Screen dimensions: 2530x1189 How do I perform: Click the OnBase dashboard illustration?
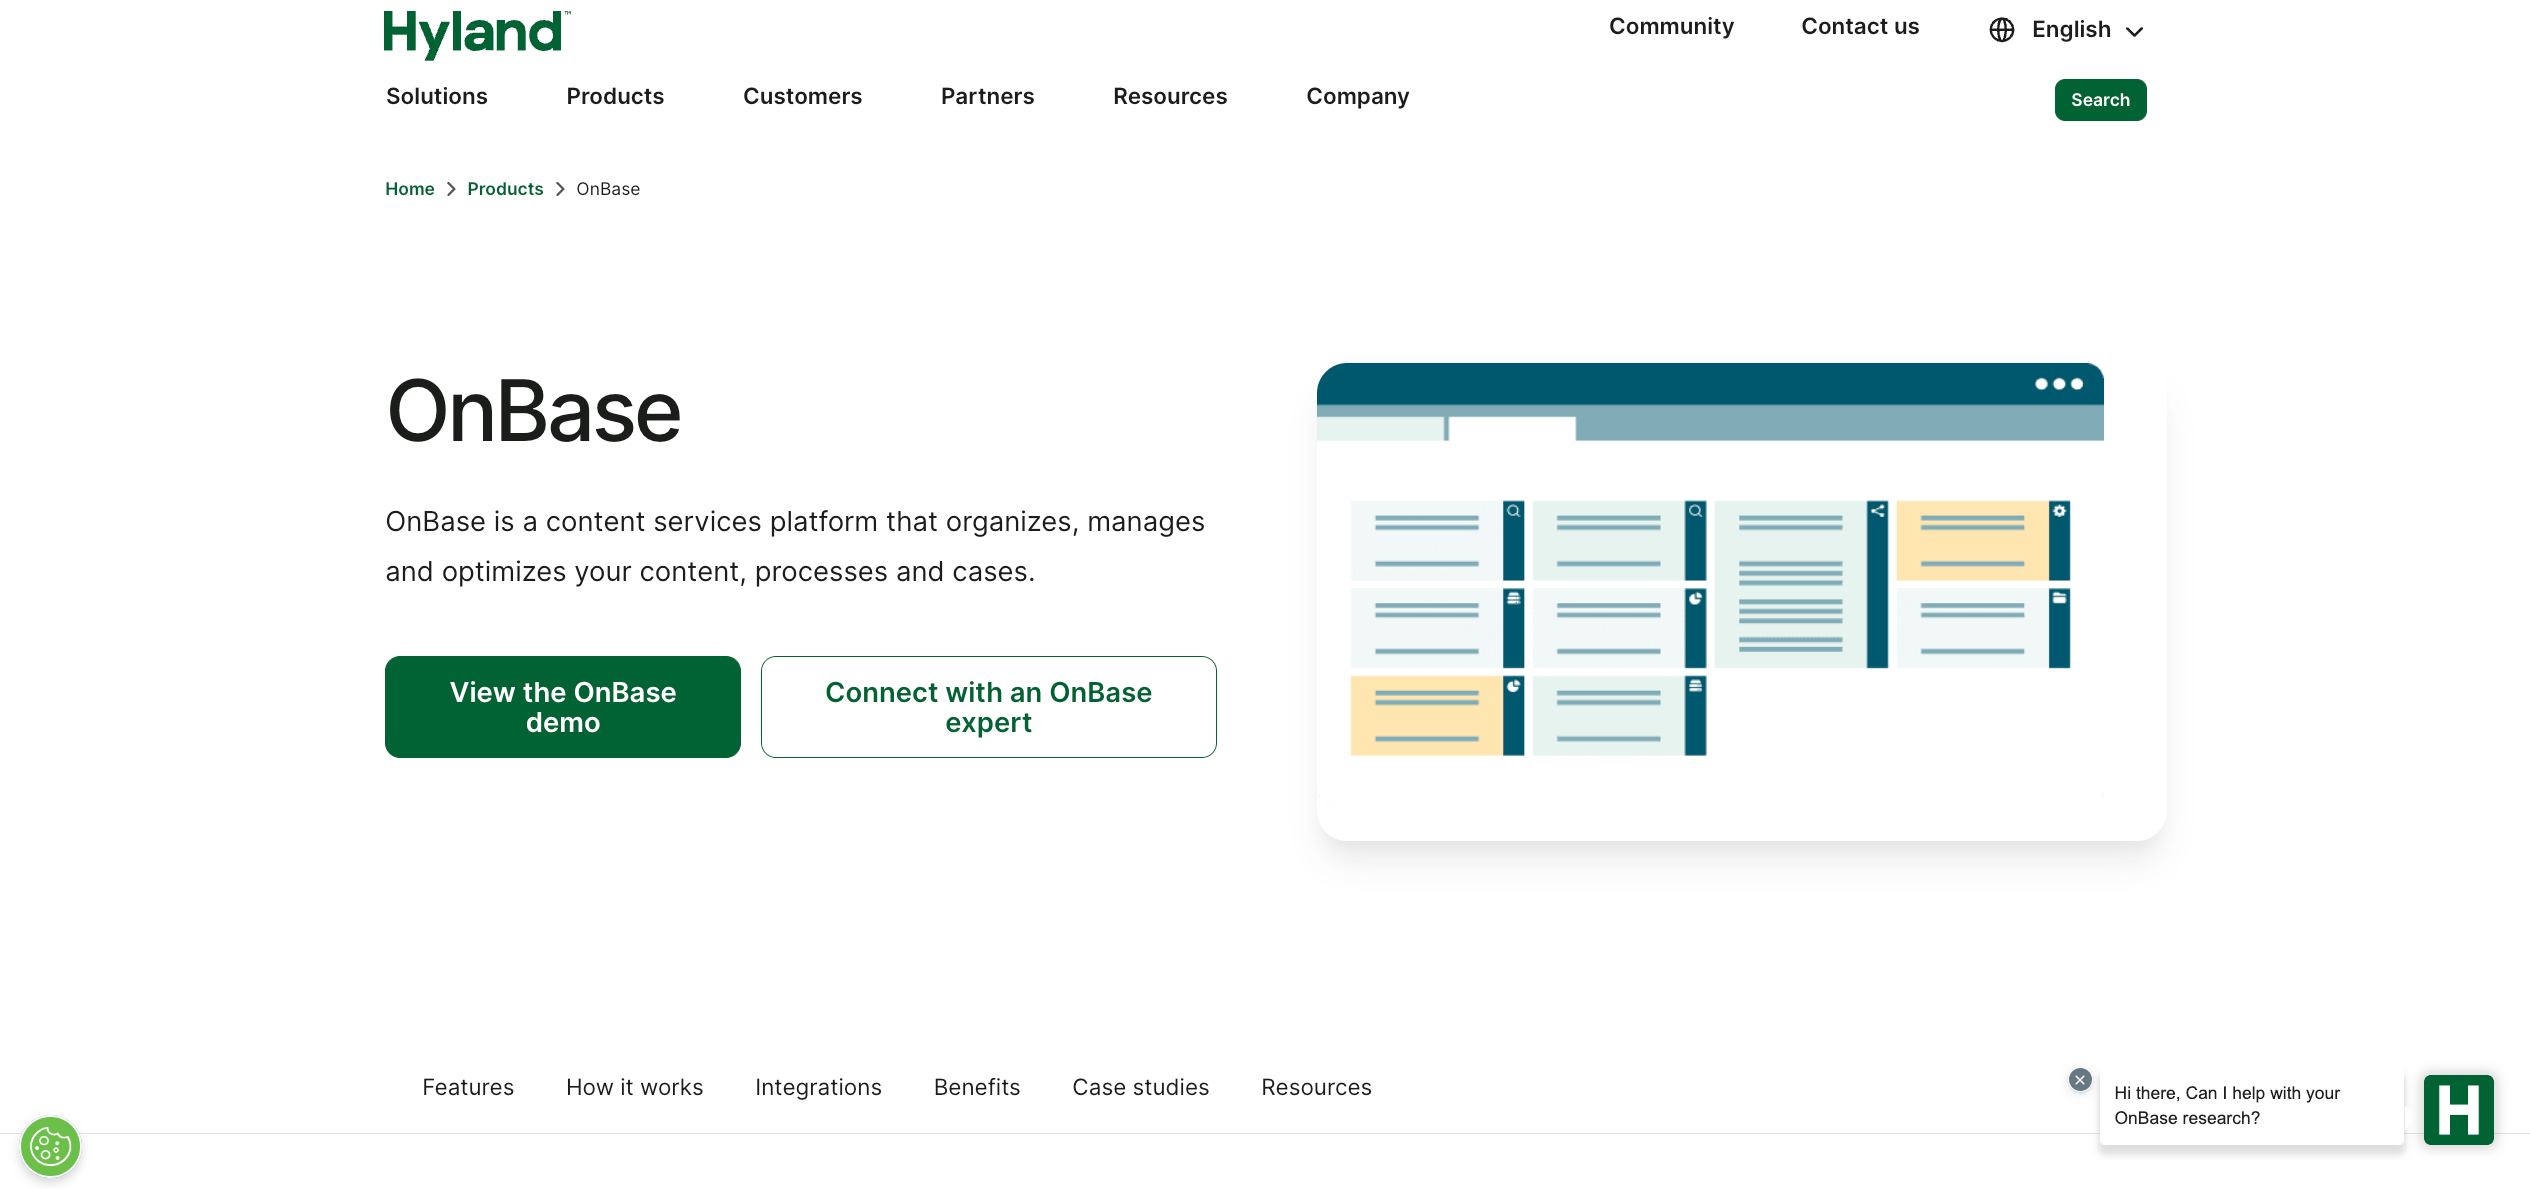pyautogui.click(x=1741, y=601)
